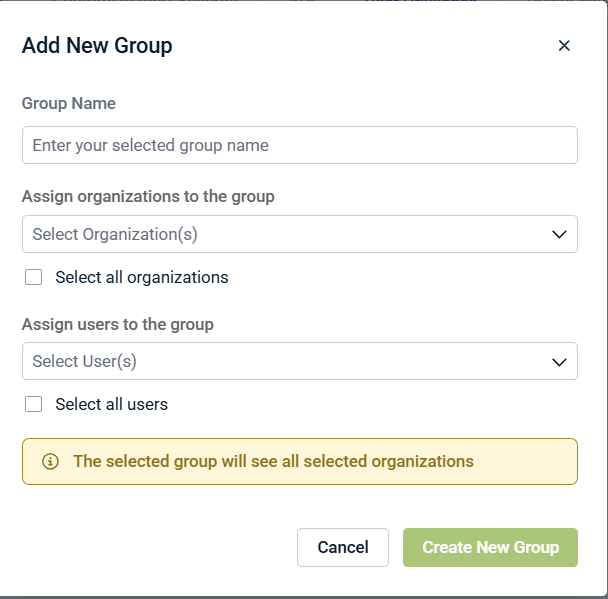
Task: Click the organization dropdown chevron arrow
Action: tap(559, 234)
